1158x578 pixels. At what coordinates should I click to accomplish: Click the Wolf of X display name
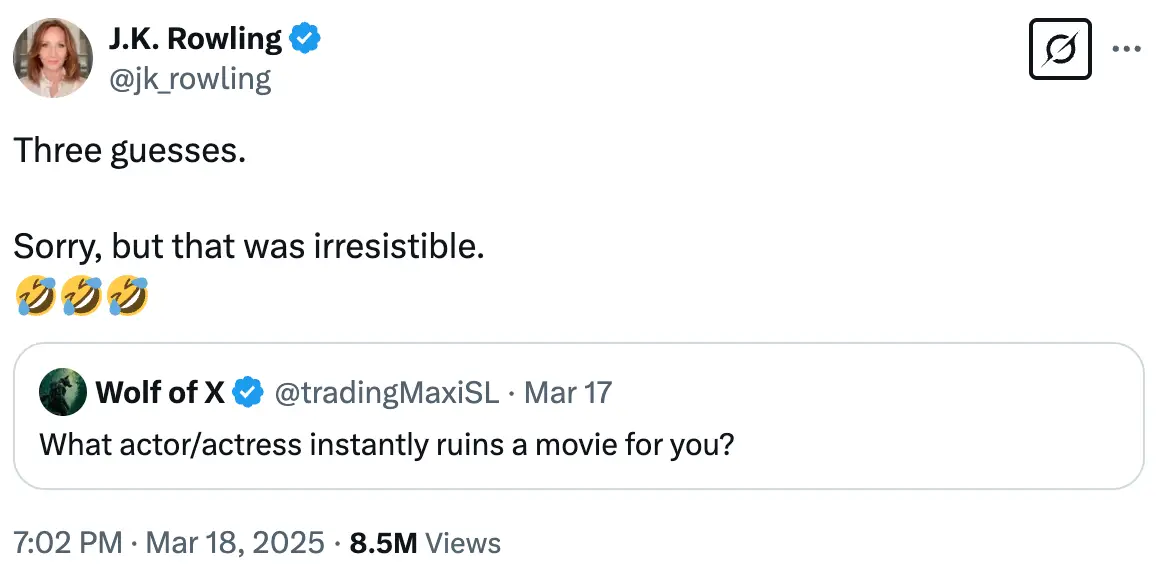click(x=160, y=393)
